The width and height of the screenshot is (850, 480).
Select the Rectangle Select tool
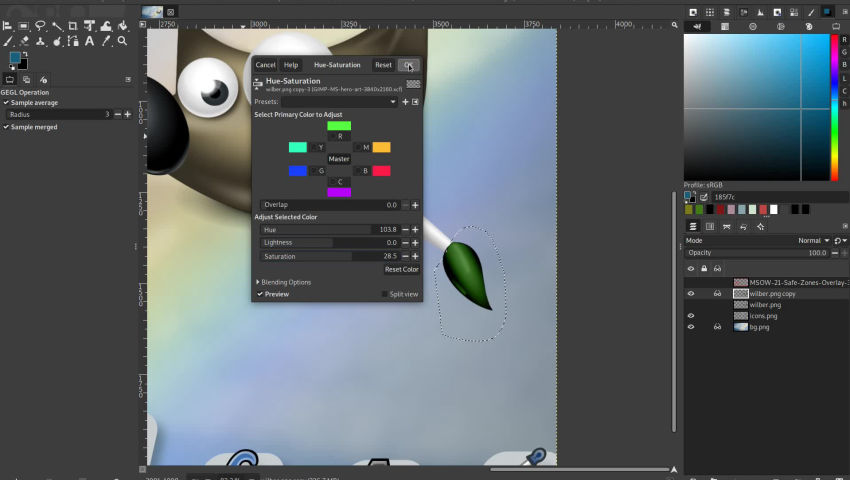(24, 25)
